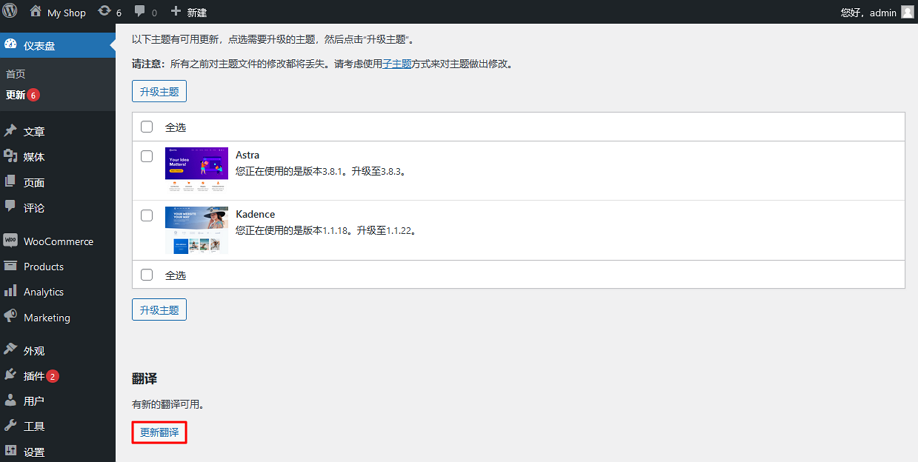Tick the top 全选 checkbox
This screenshot has width=918, height=462.
pyautogui.click(x=147, y=126)
